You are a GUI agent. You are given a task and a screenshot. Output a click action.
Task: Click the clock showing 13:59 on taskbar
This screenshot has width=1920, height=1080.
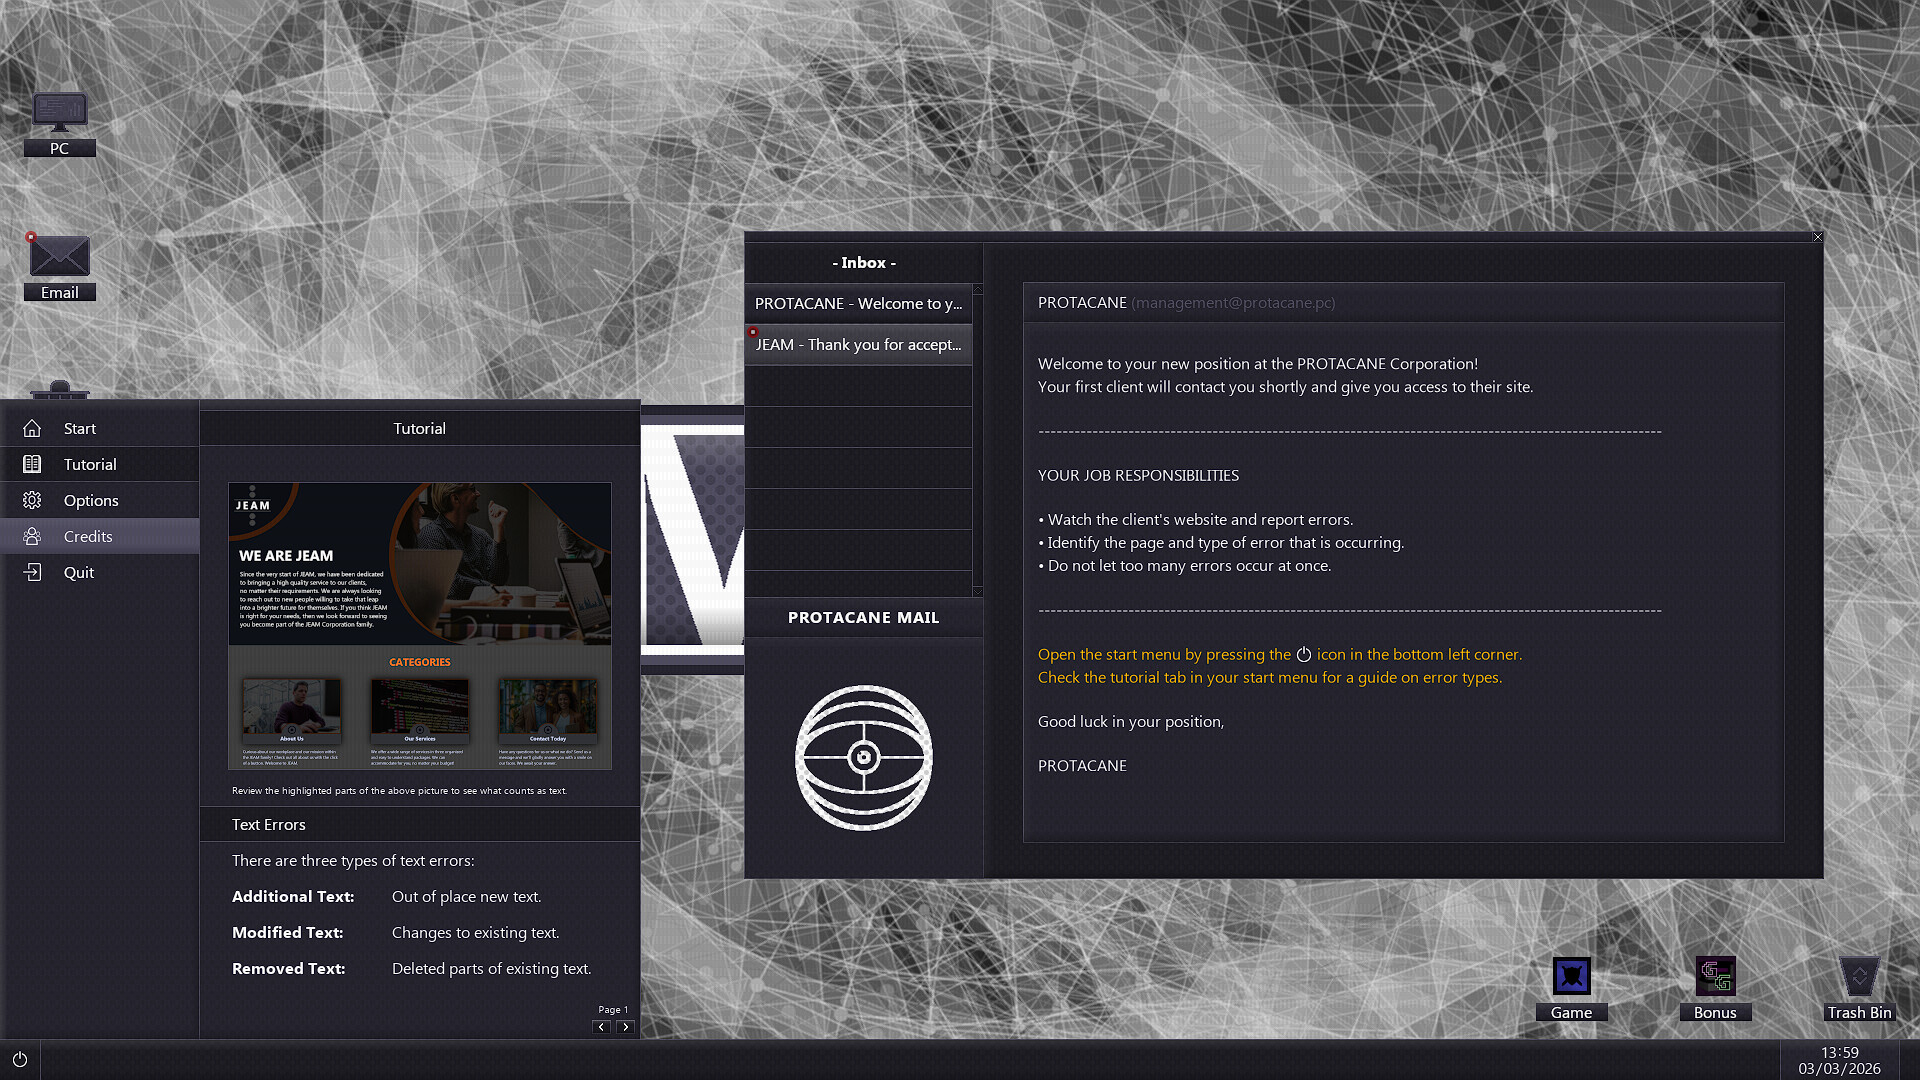tap(1840, 1052)
